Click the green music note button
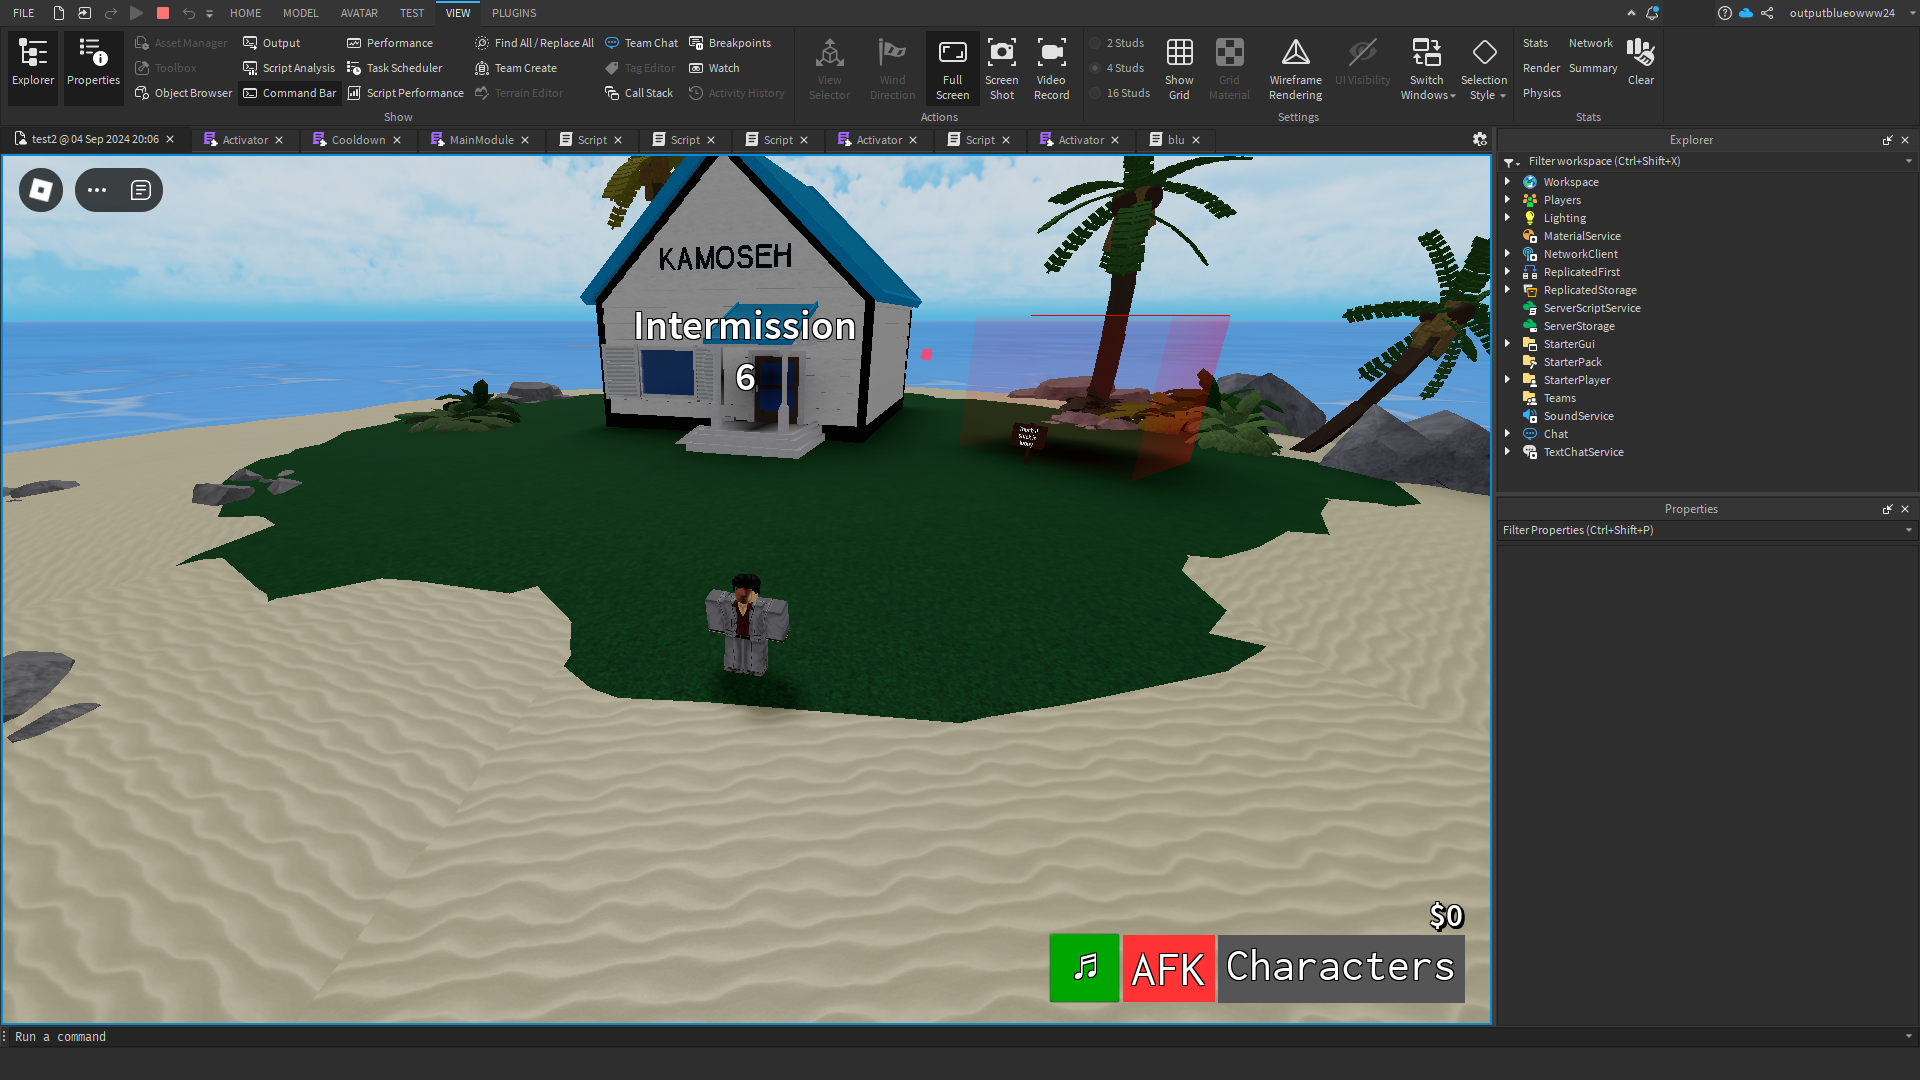Screen dimensions: 1920x1080 click(x=1084, y=968)
